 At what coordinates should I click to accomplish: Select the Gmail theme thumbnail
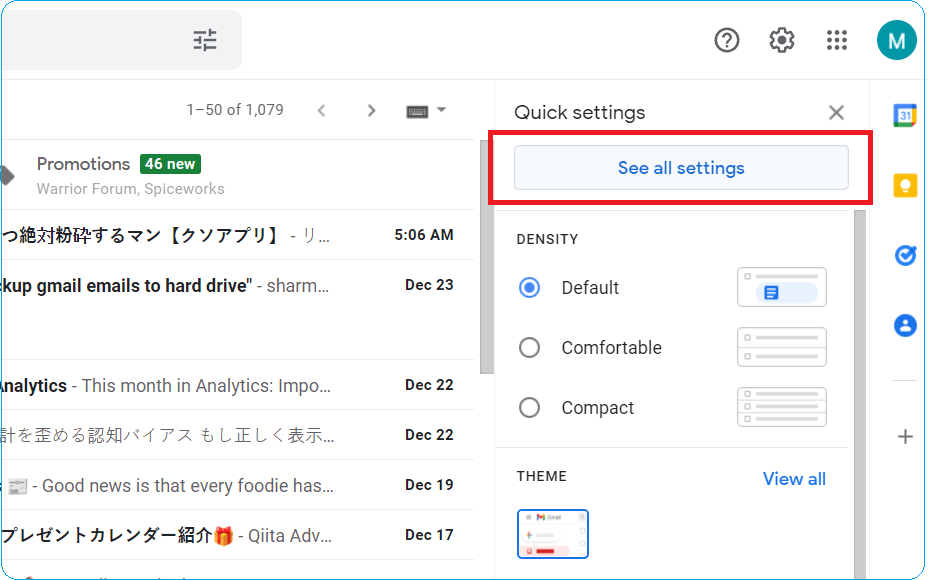(553, 533)
